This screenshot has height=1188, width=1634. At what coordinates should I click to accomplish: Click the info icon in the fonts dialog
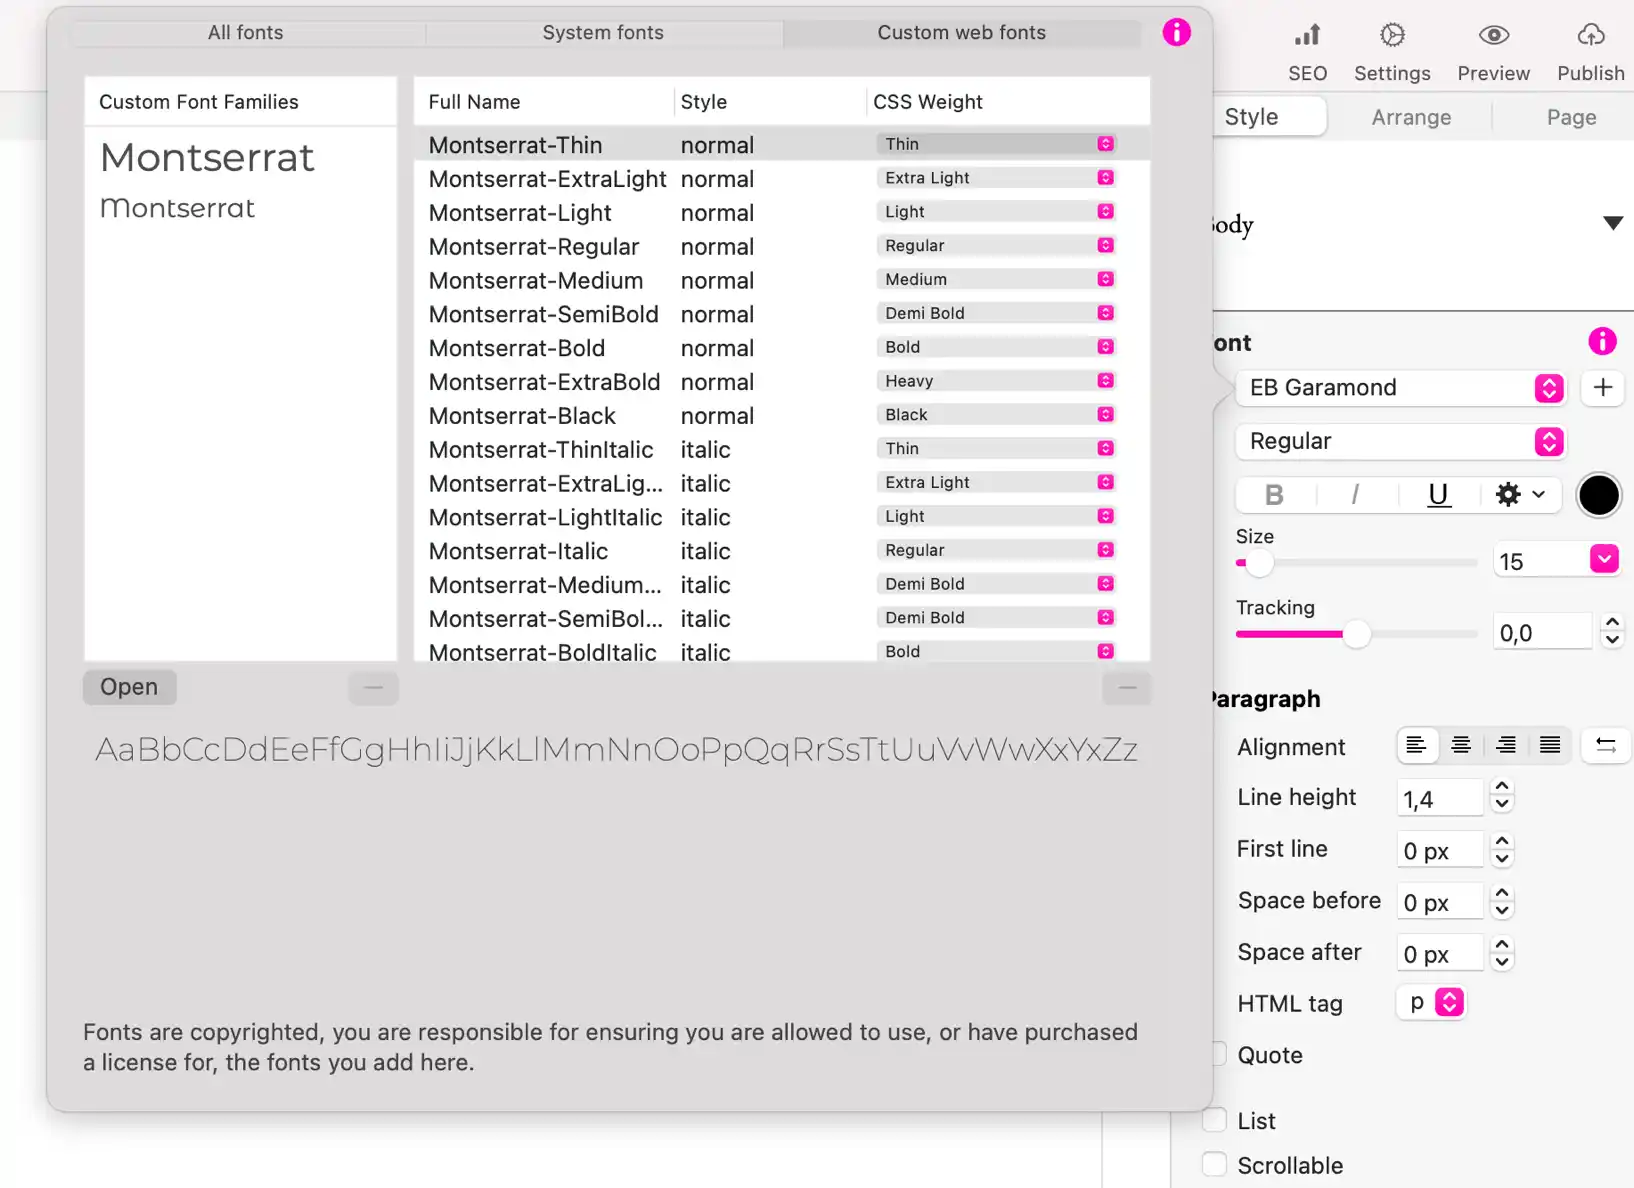pyautogui.click(x=1176, y=32)
